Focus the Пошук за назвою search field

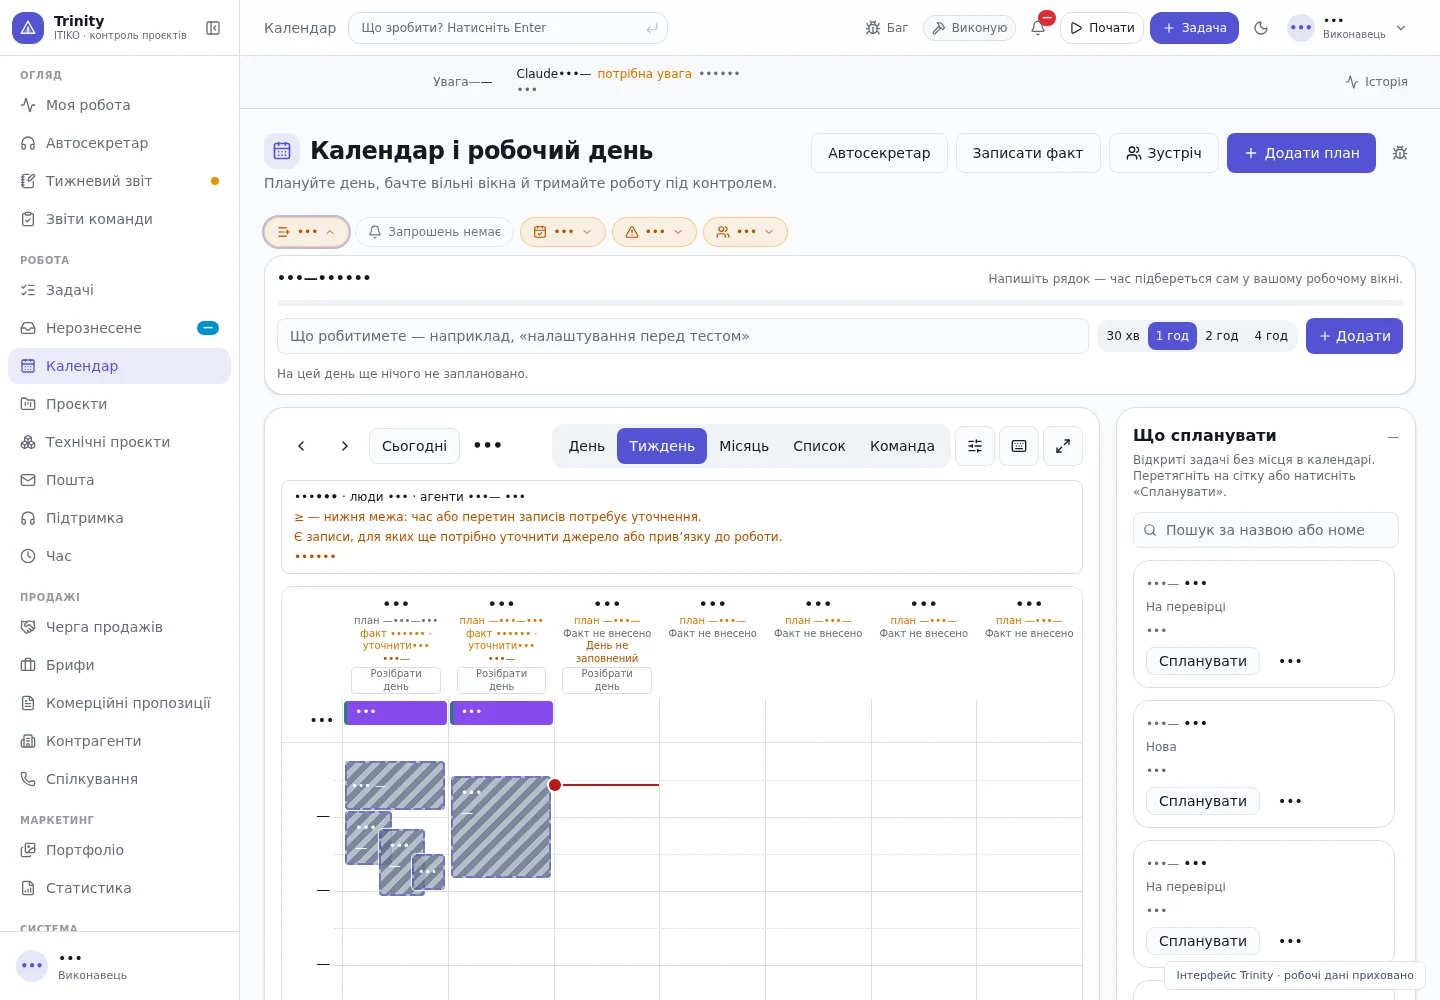tap(1266, 530)
